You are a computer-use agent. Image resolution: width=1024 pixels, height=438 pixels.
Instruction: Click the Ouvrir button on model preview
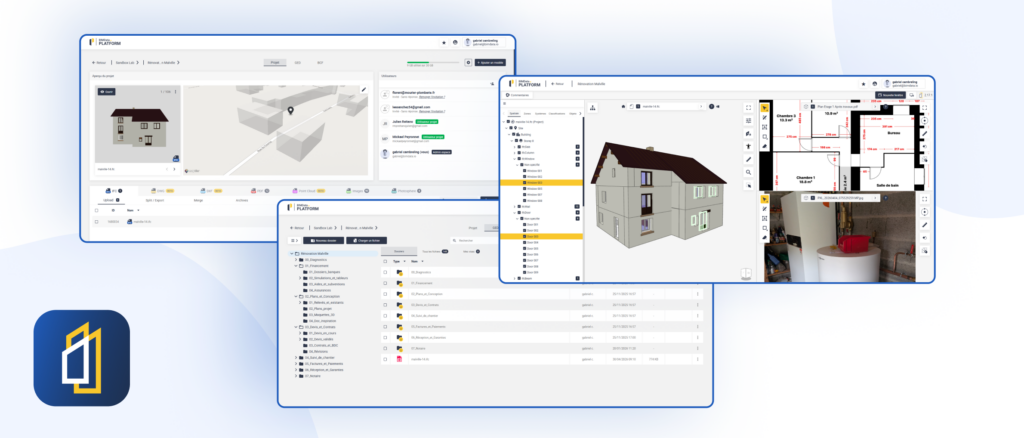(106, 91)
